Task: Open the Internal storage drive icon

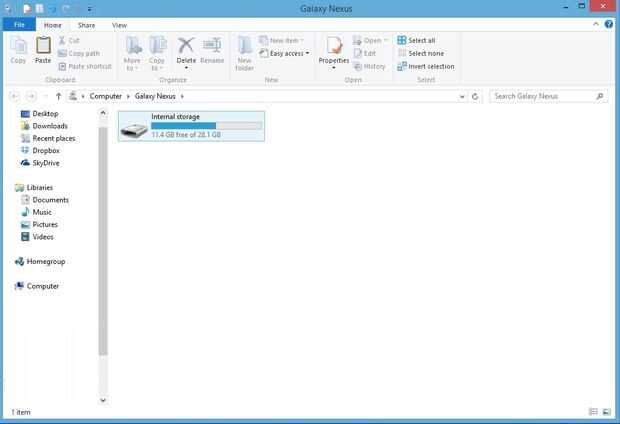Action: click(x=134, y=129)
